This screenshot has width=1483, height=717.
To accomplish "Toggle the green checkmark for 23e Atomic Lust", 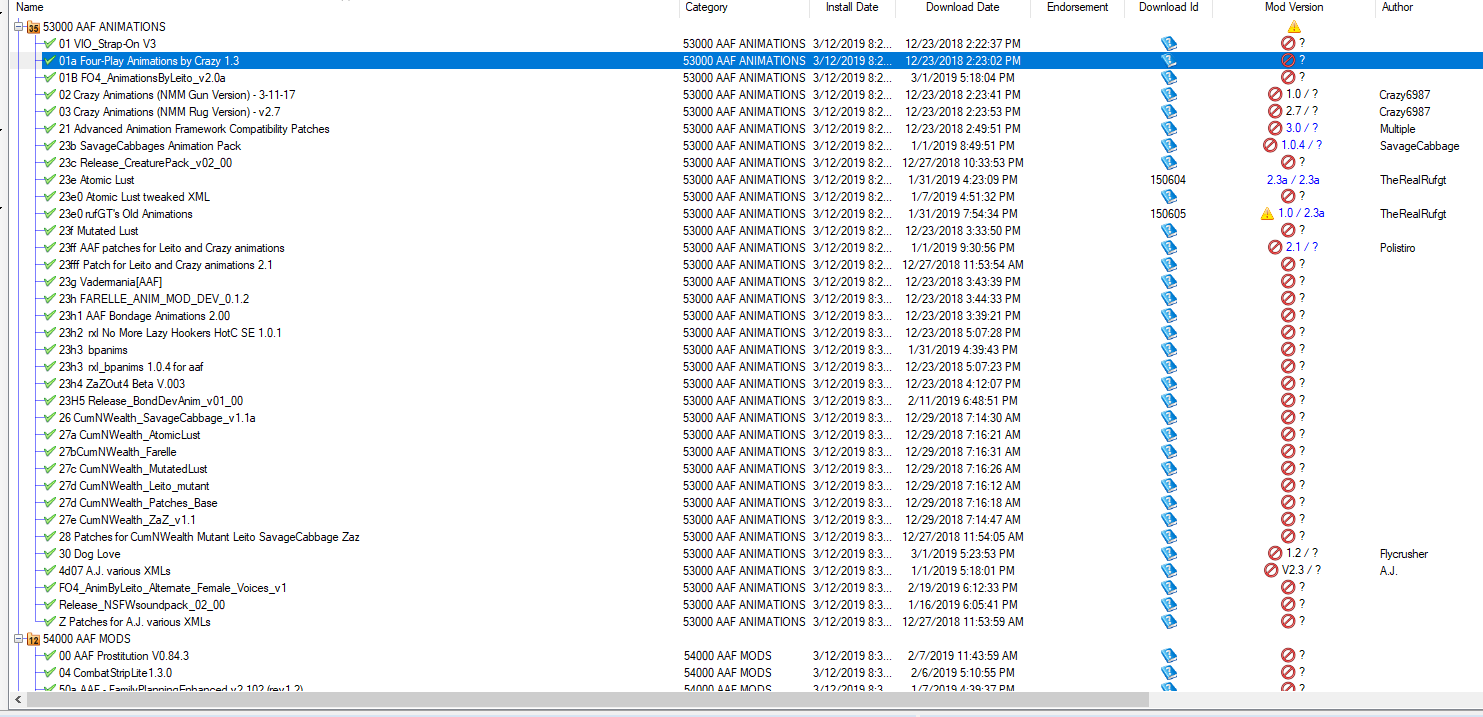I will pyautogui.click(x=50, y=180).
